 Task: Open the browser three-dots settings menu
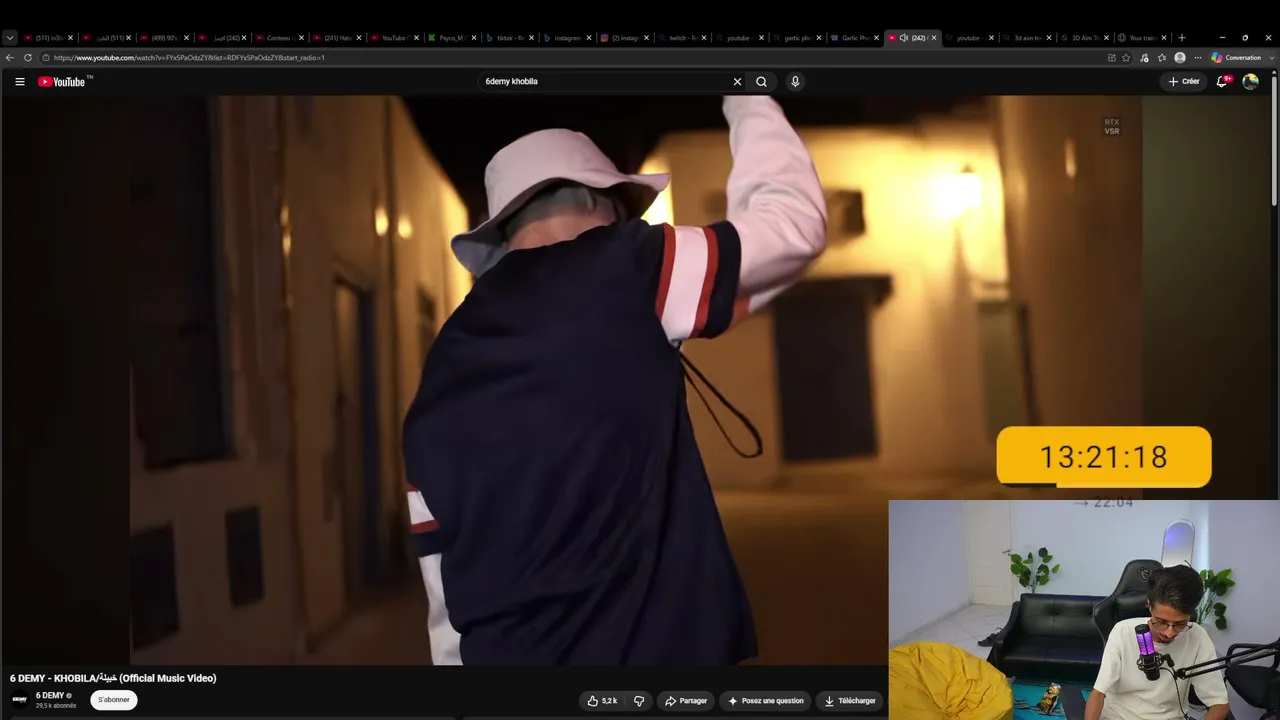tap(1197, 58)
